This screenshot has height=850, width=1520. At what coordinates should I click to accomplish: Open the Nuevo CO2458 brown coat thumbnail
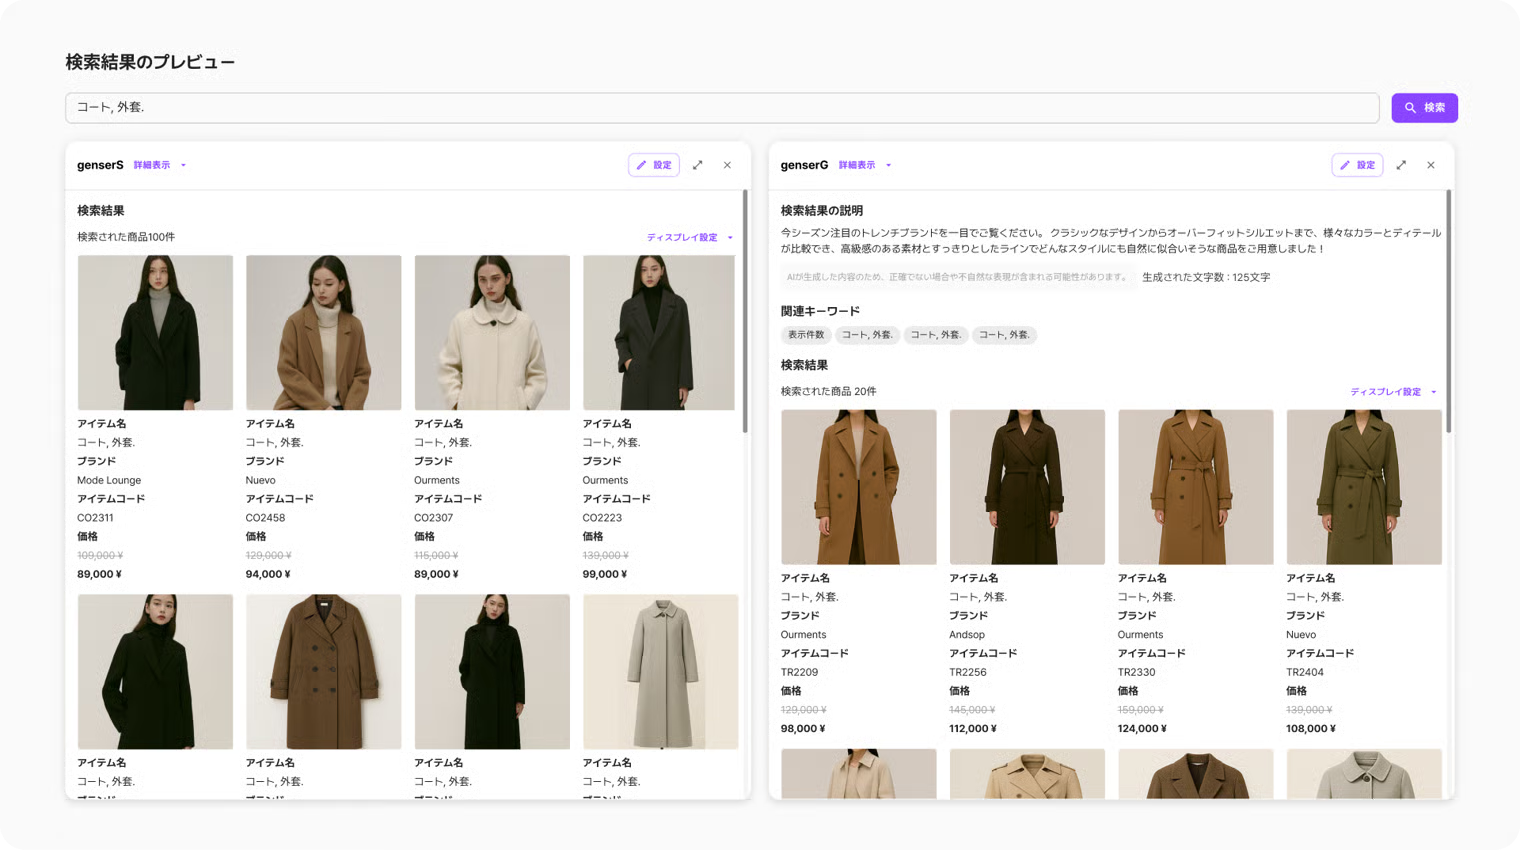point(323,332)
